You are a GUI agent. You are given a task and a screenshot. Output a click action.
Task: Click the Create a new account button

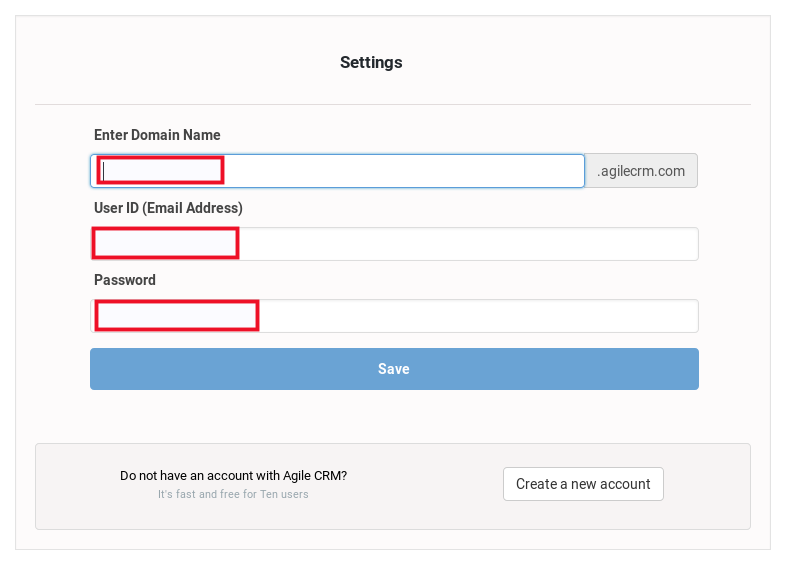(x=583, y=484)
